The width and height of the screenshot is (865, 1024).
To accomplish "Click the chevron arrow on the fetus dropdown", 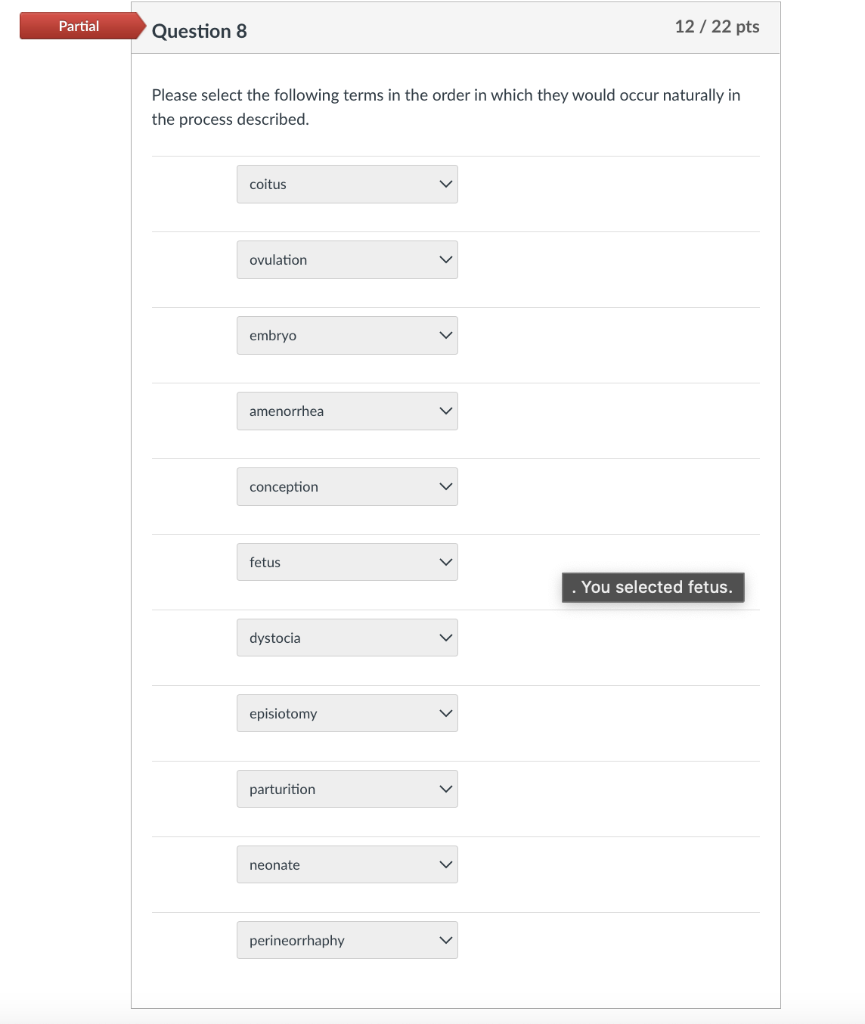I will tap(446, 563).
